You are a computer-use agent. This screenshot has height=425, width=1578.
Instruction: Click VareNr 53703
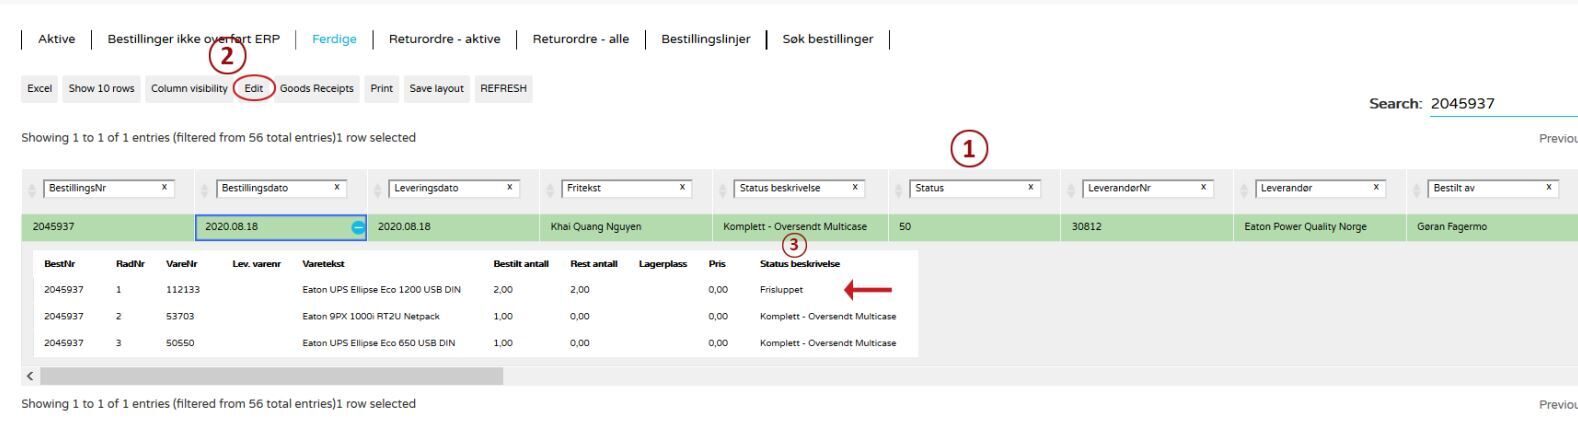coord(180,316)
